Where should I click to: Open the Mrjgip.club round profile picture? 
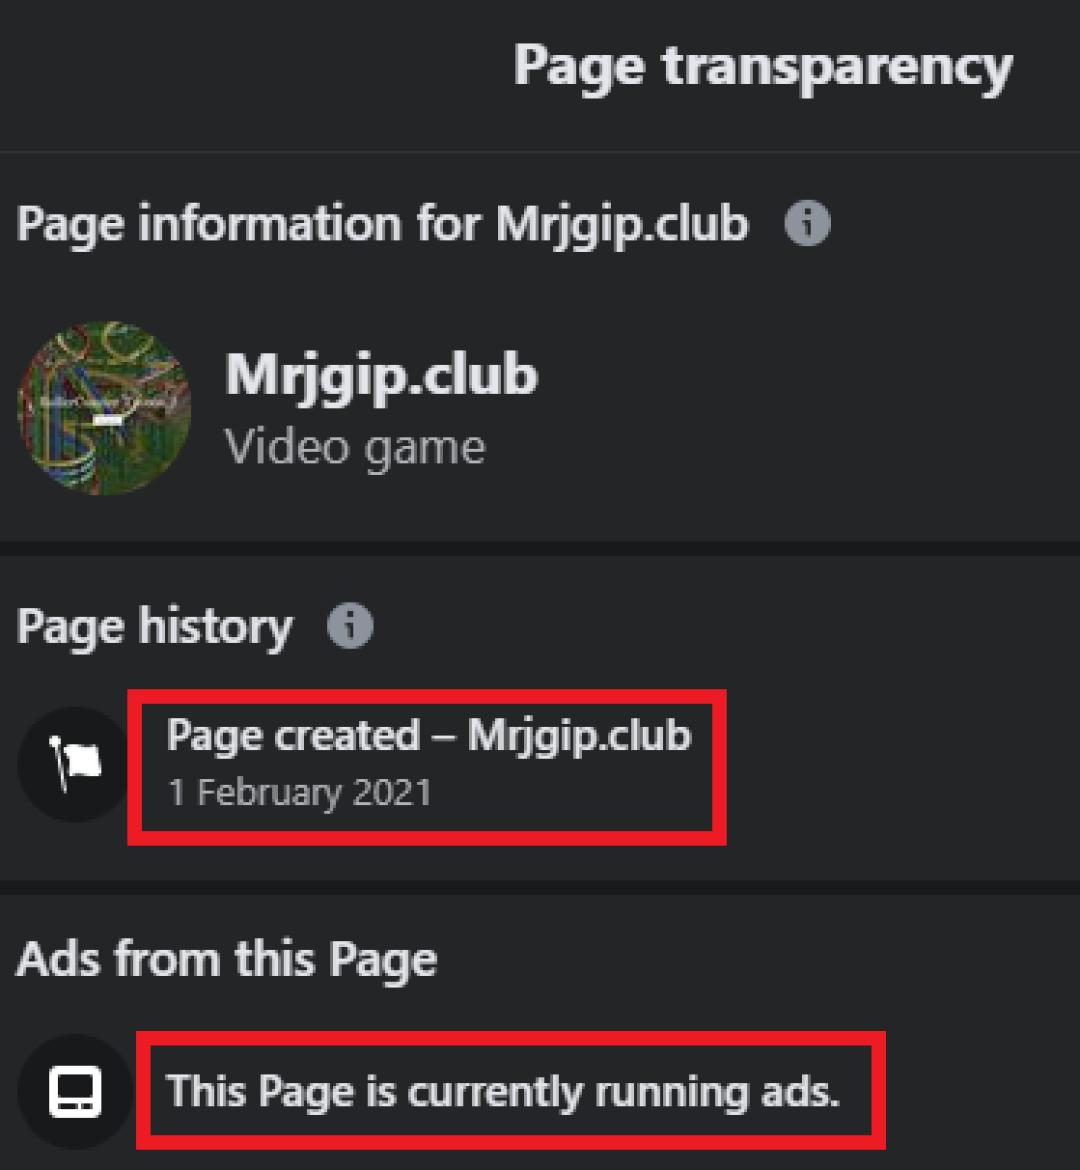click(104, 408)
